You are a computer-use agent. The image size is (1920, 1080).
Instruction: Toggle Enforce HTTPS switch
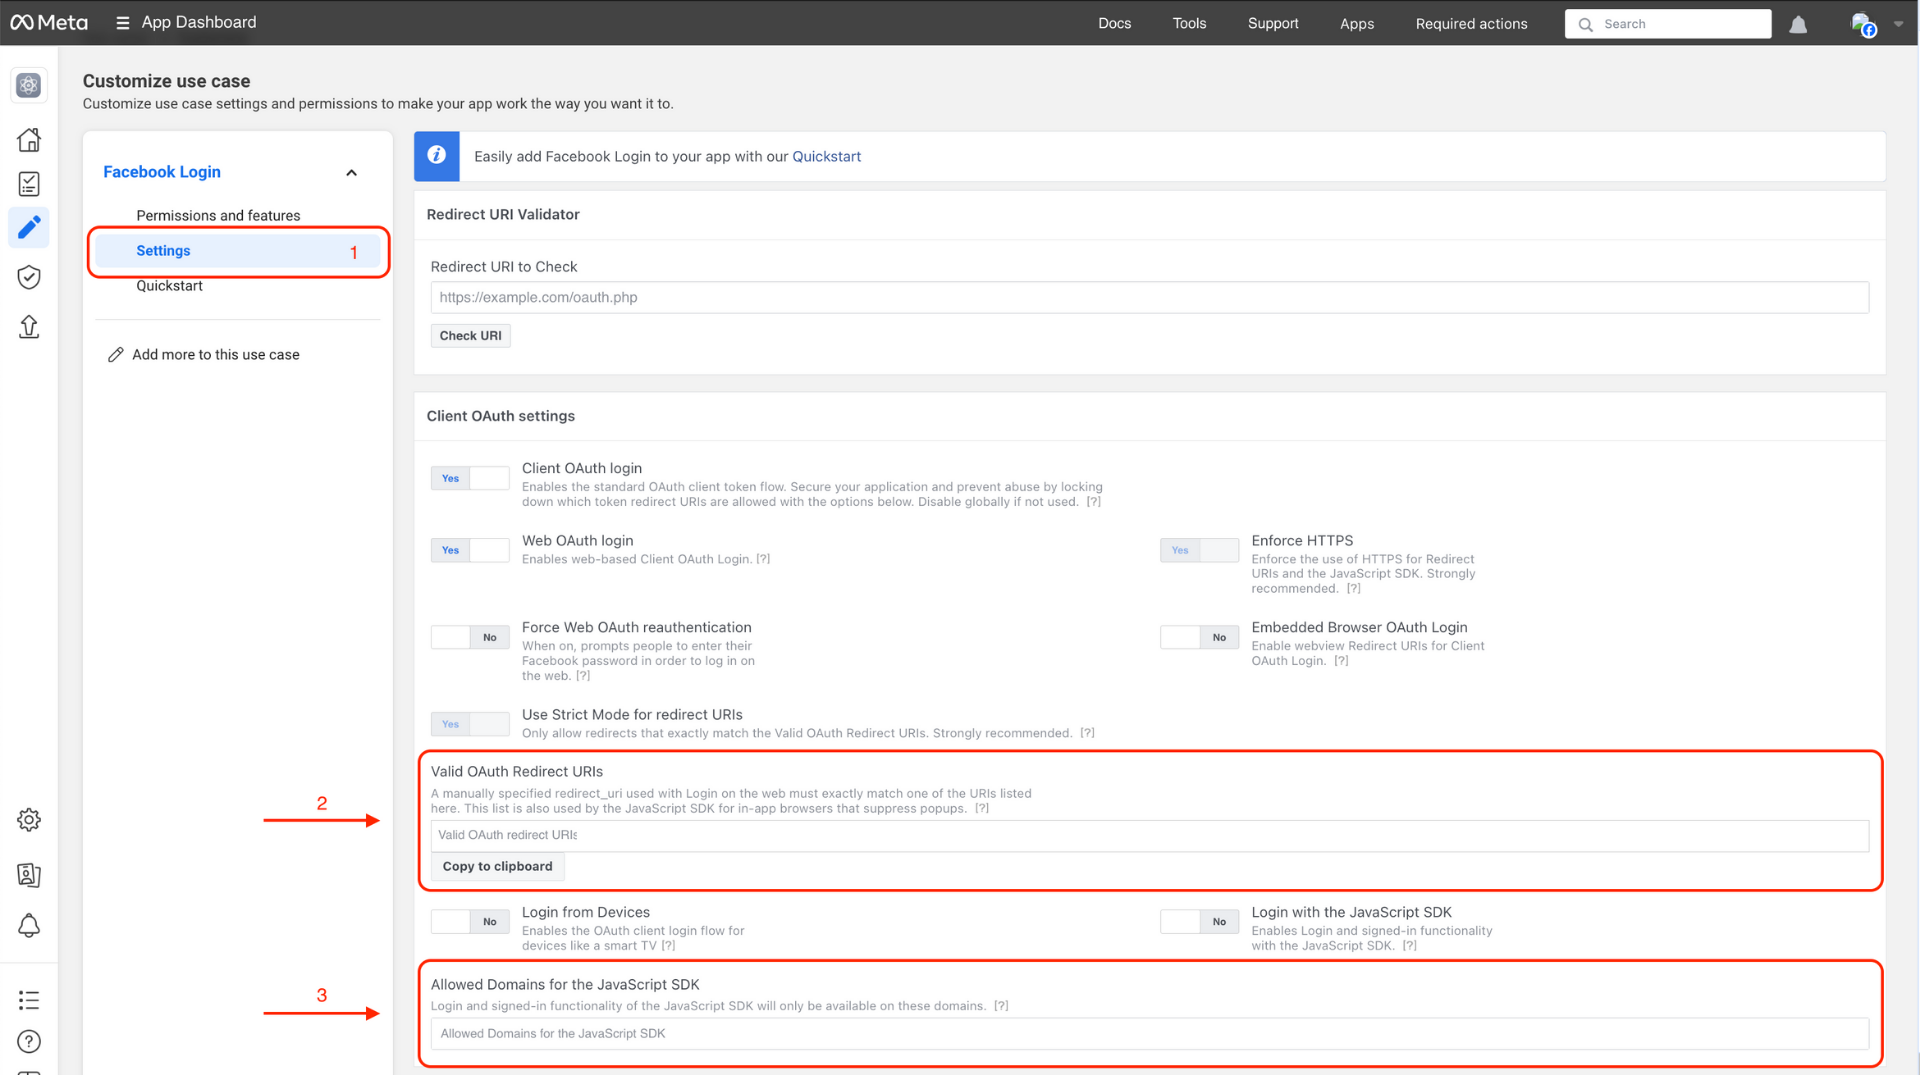[x=1199, y=550]
